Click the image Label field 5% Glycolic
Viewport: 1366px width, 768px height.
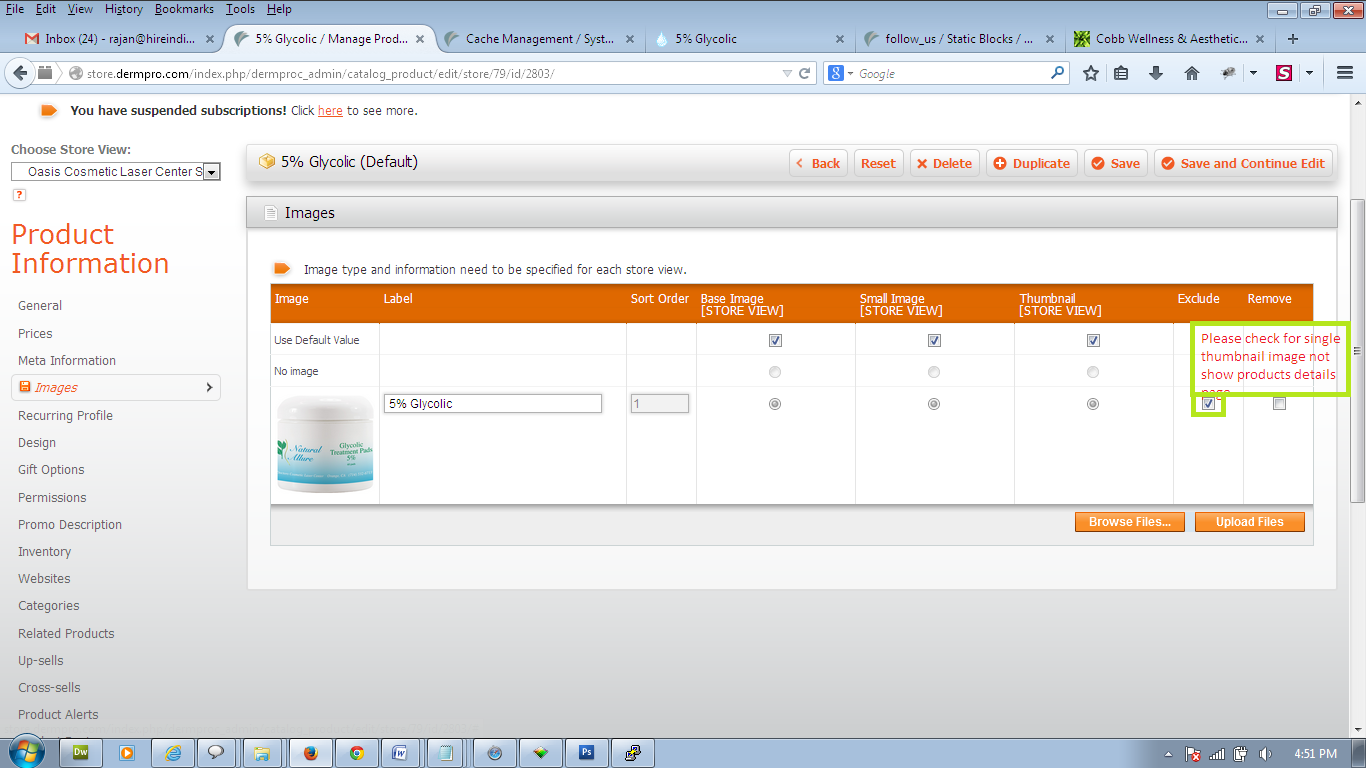493,404
